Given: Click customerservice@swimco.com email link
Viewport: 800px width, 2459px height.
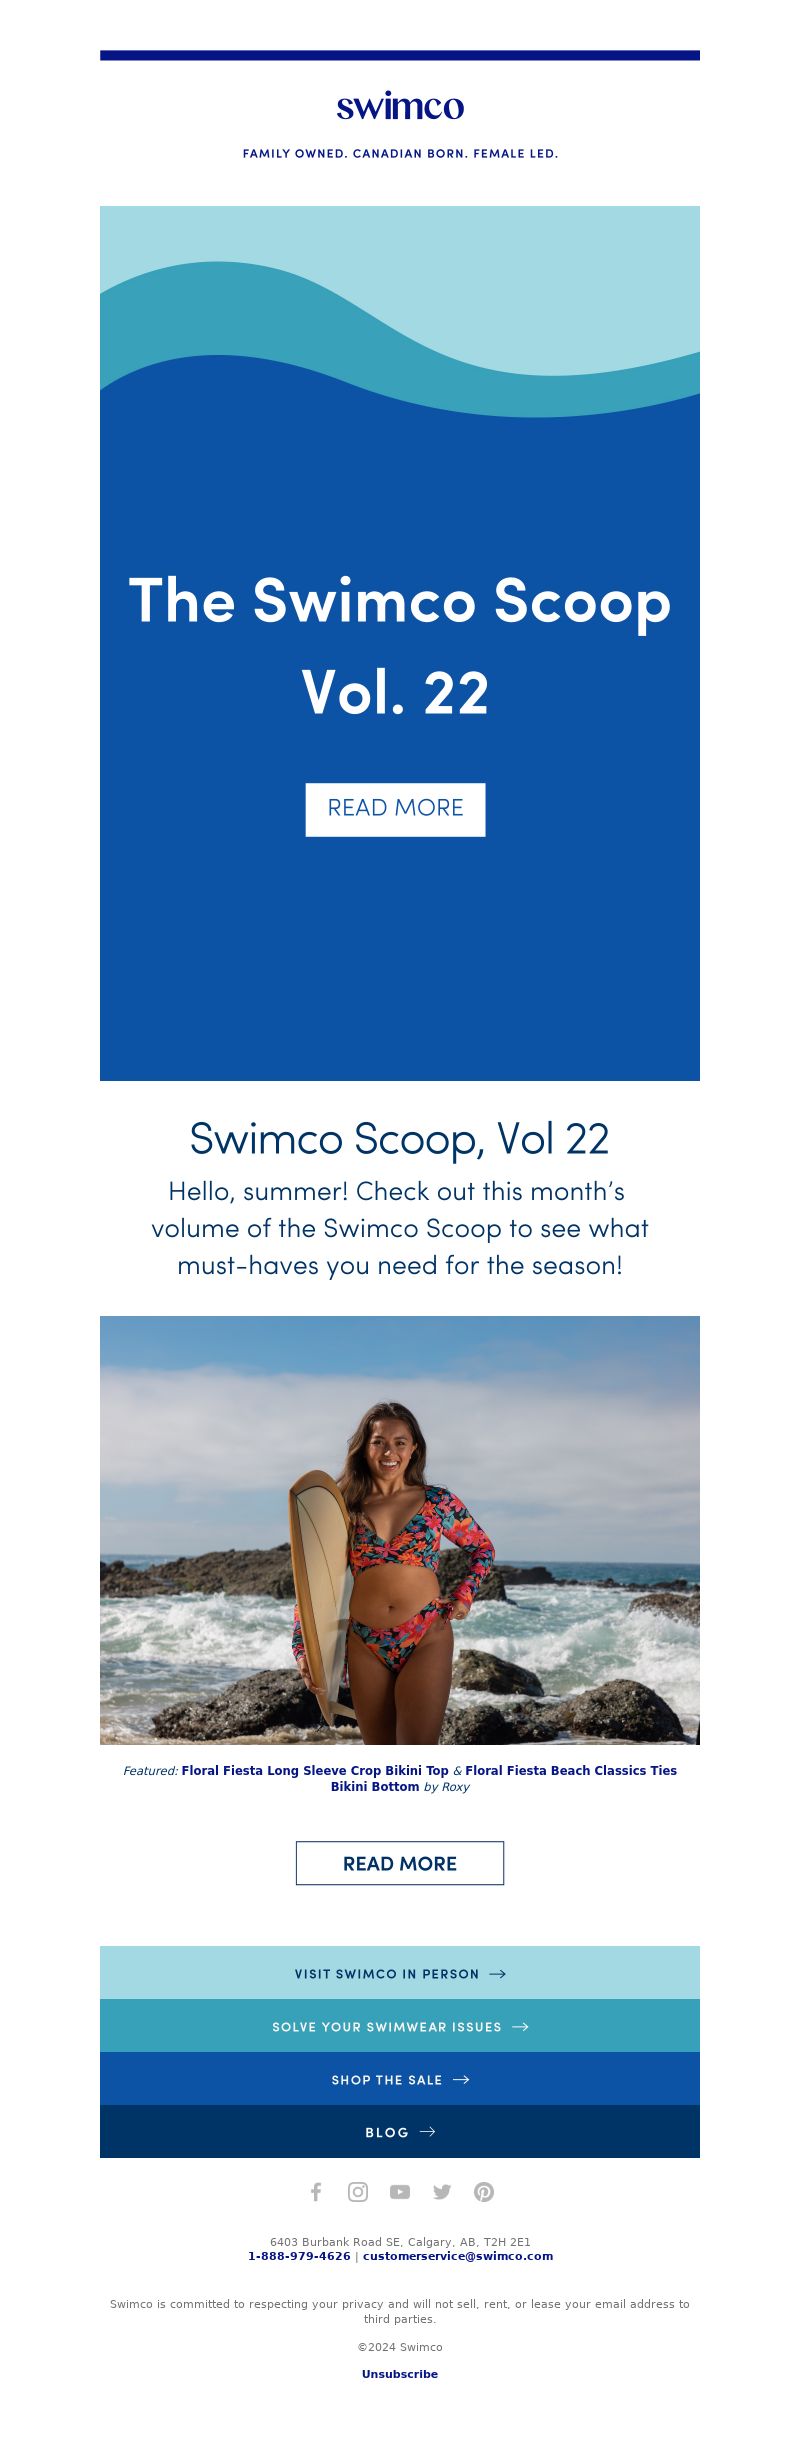Looking at the screenshot, I should [458, 2256].
